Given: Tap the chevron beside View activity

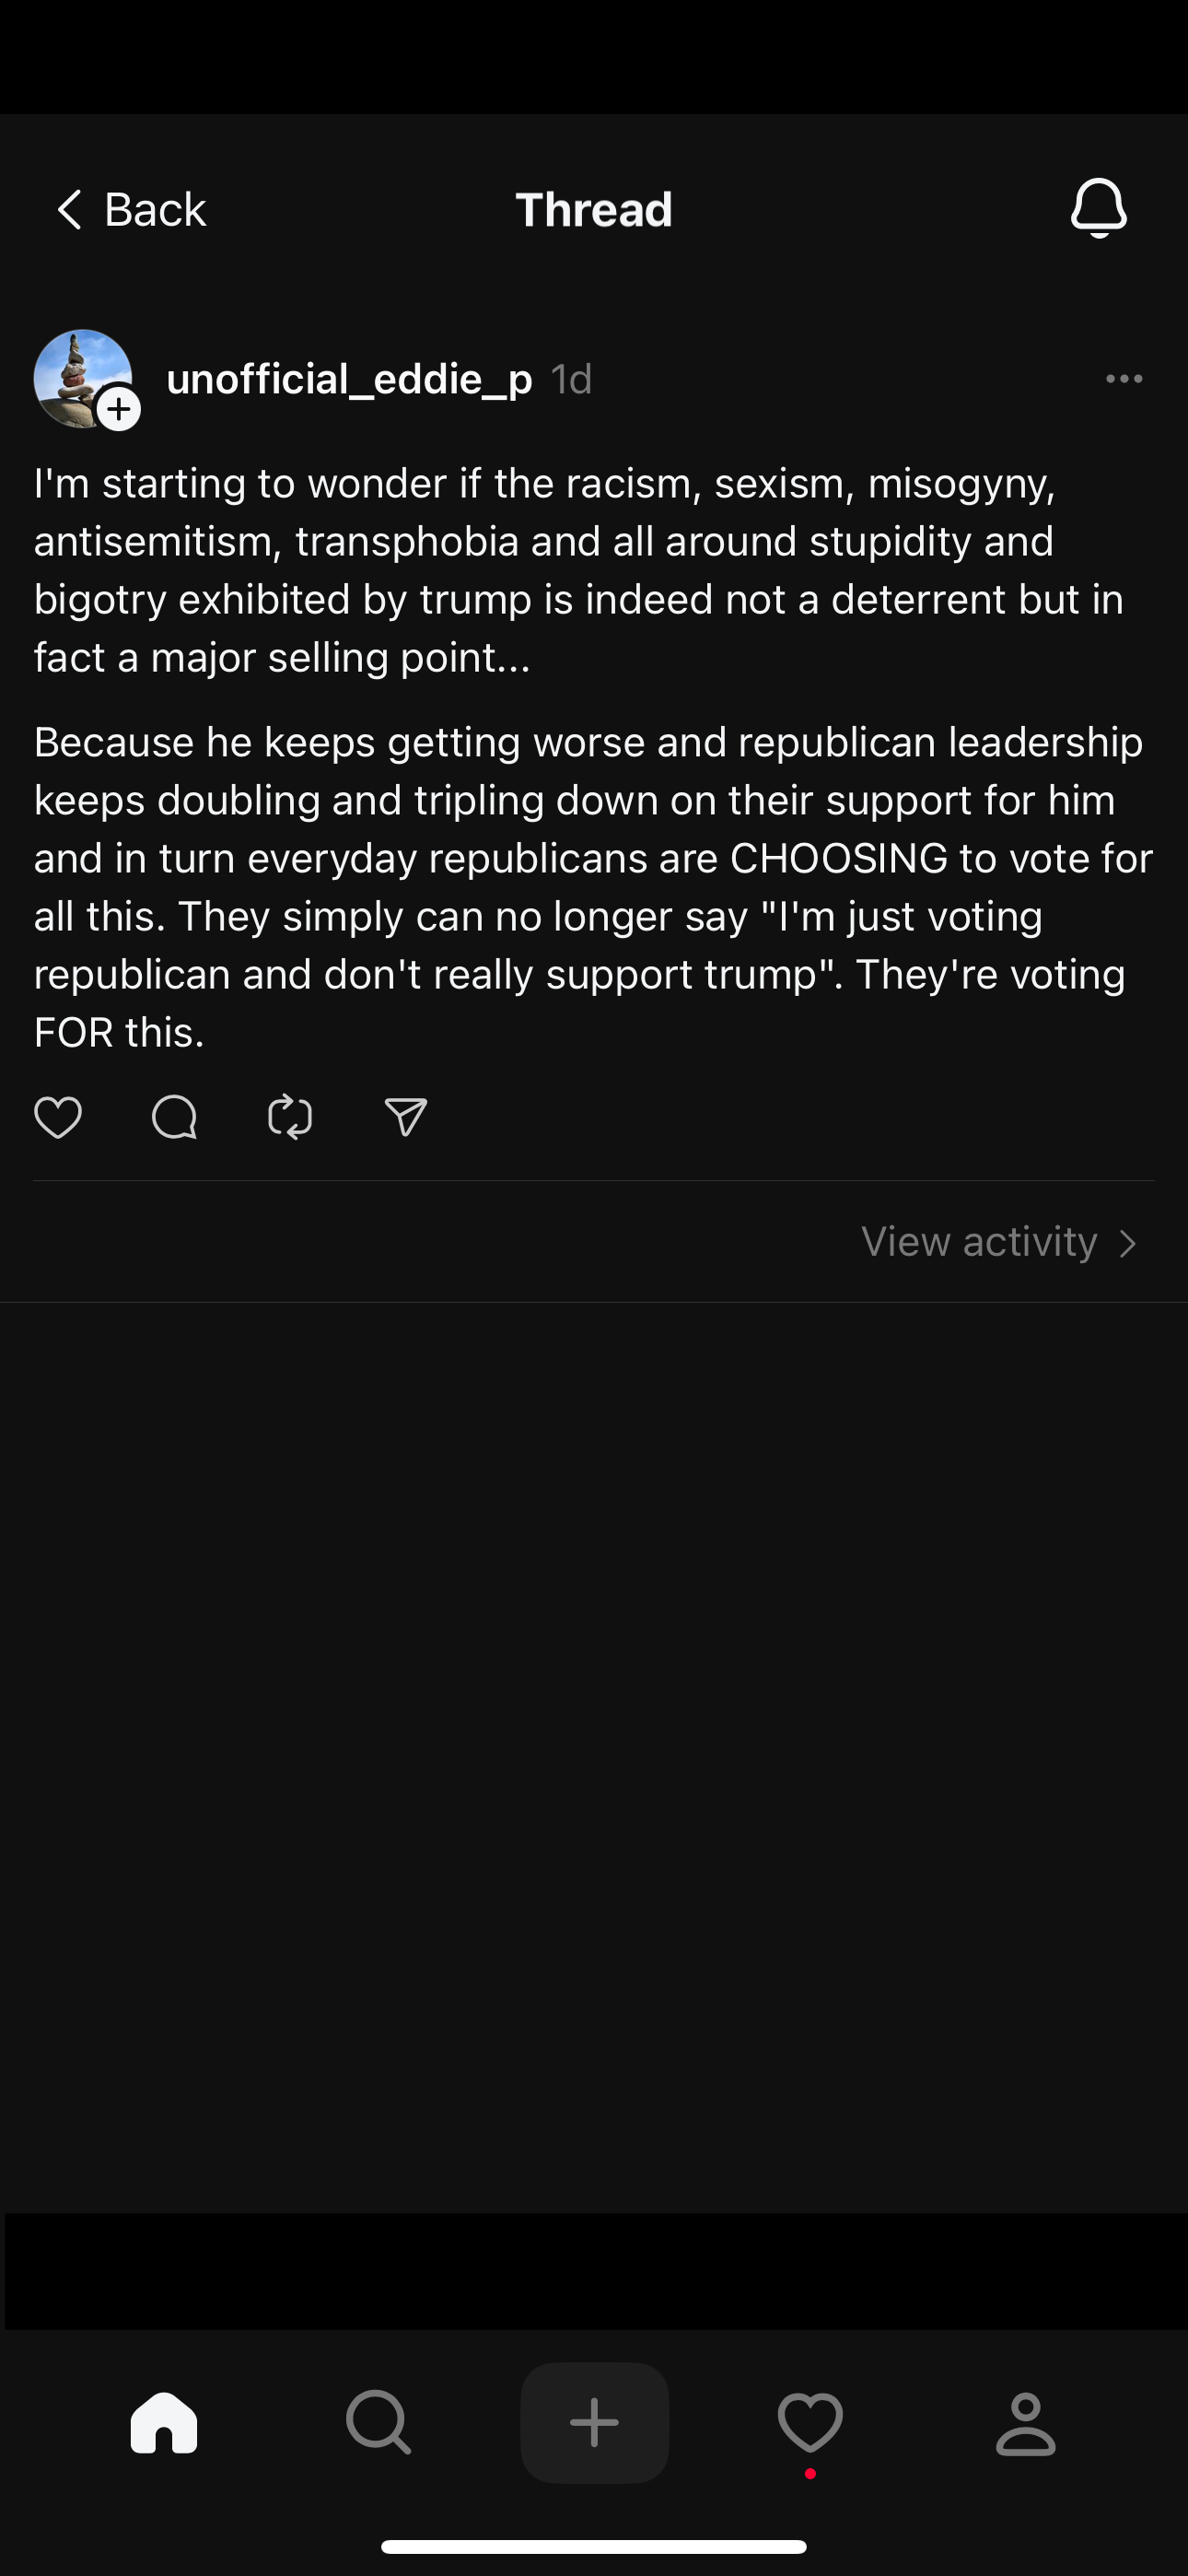Looking at the screenshot, I should pos(1128,1243).
